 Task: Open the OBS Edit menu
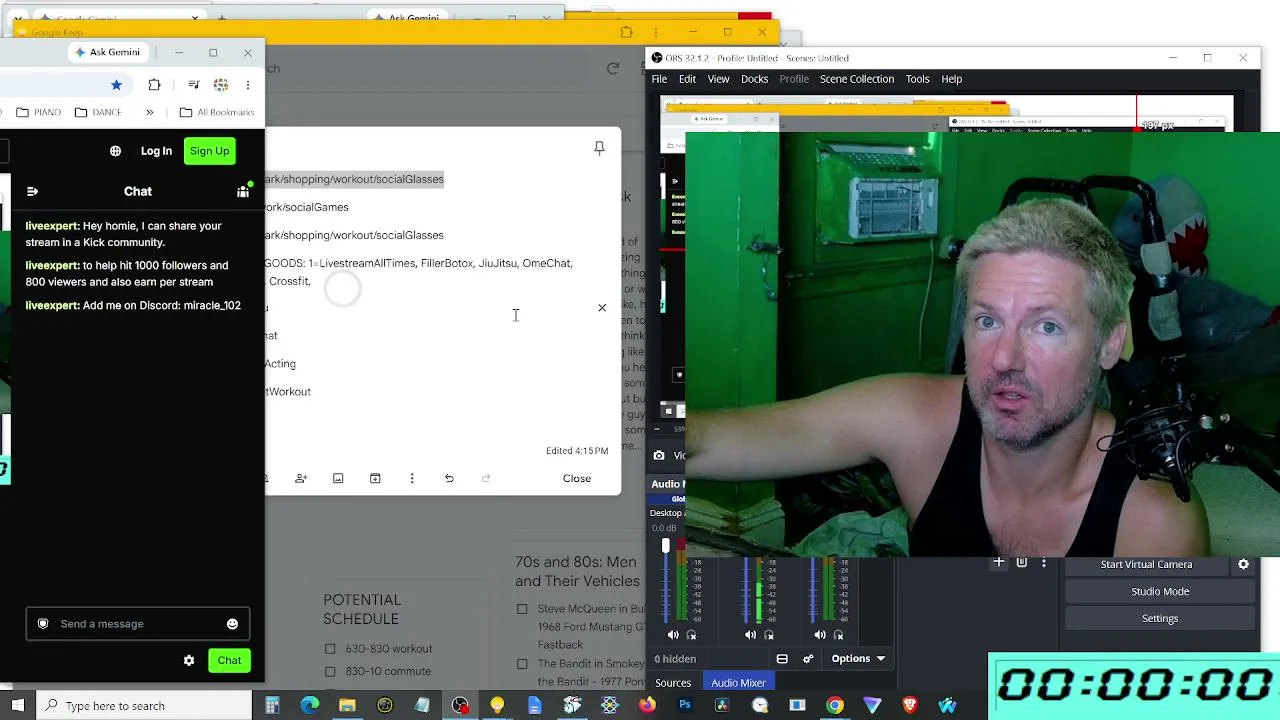(688, 79)
